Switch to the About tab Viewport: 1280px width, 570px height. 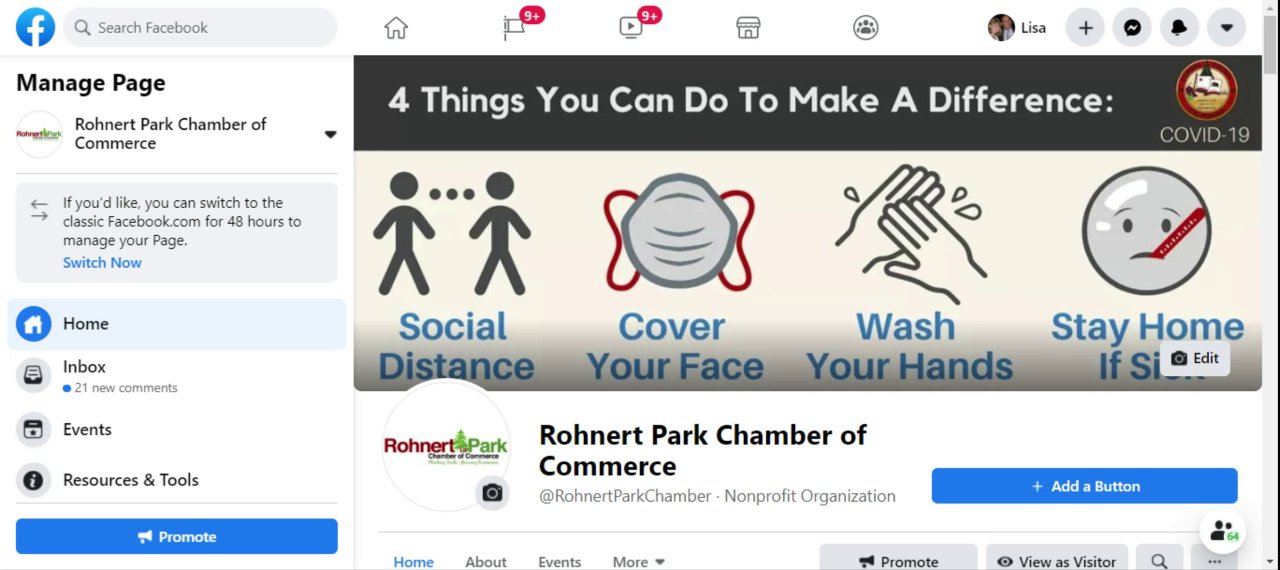click(486, 562)
